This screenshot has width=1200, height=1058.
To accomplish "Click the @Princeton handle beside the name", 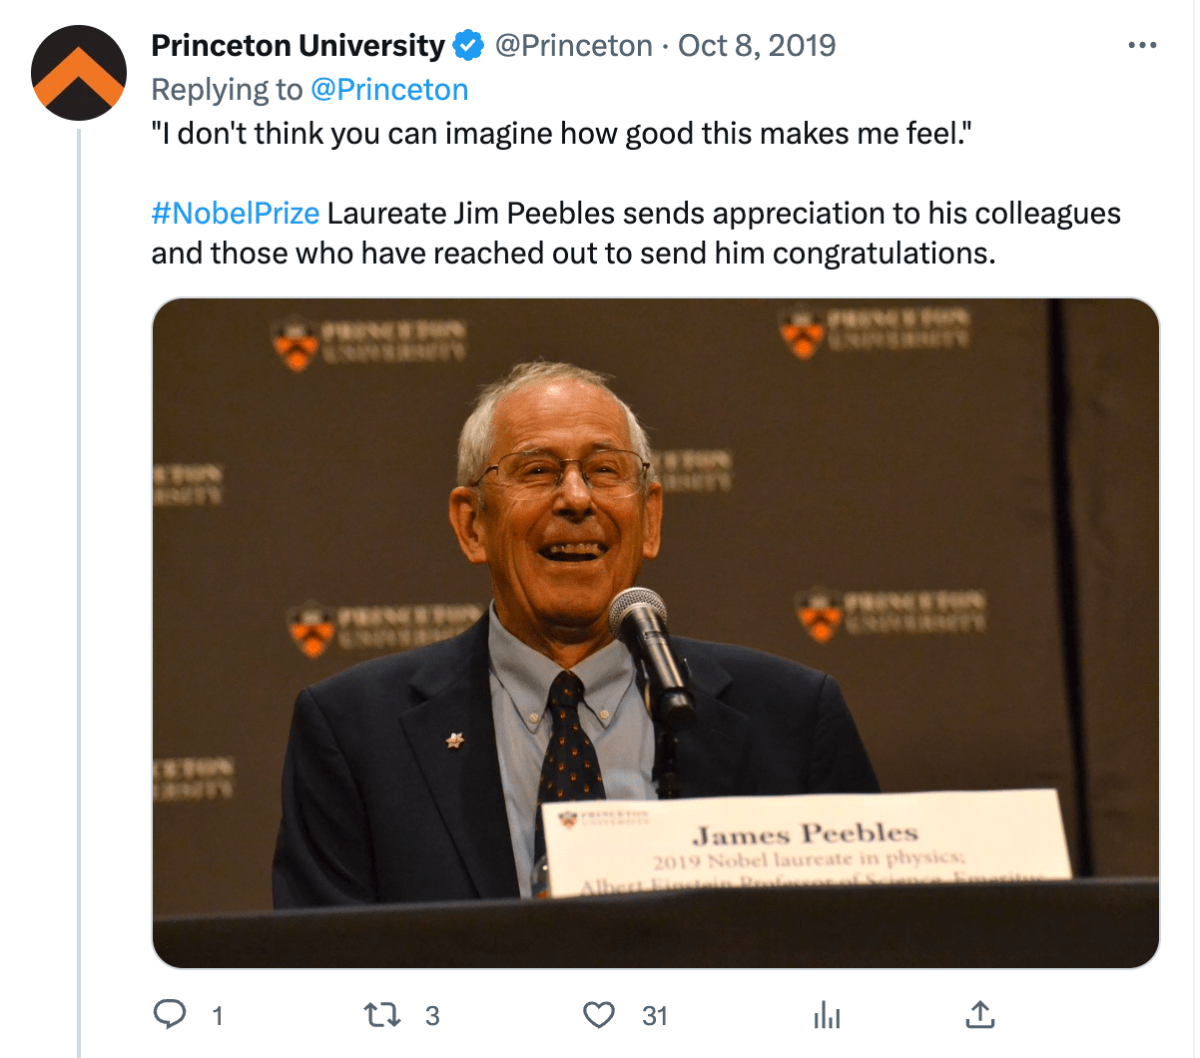I will 573,46.
